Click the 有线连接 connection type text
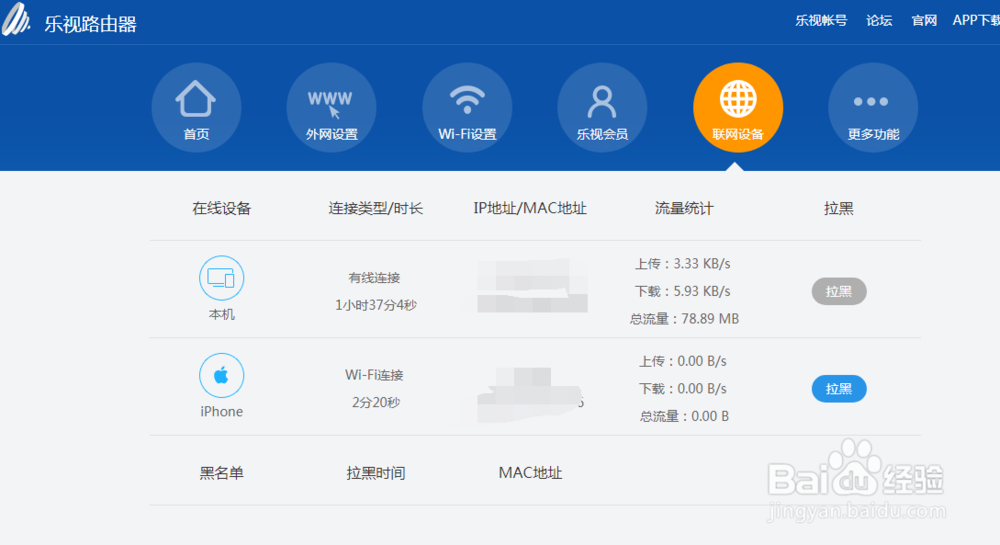 [374, 278]
